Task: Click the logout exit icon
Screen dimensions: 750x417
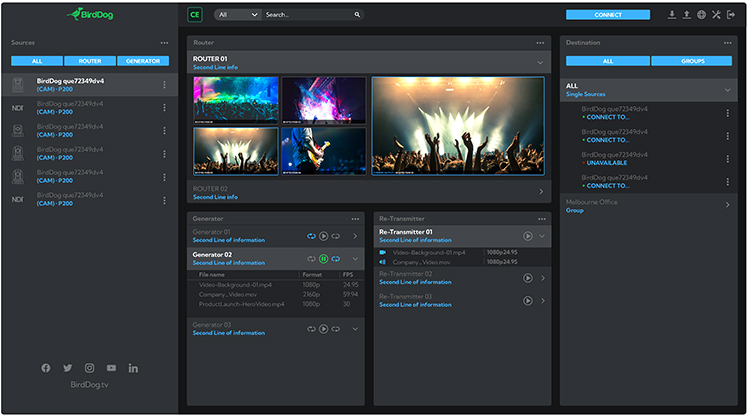Action: pos(731,15)
